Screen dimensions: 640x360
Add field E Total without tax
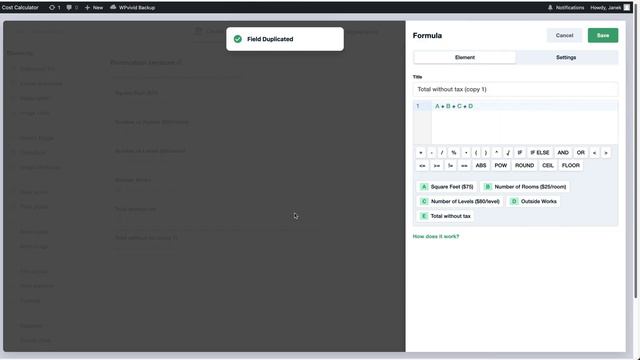pyautogui.click(x=445, y=216)
